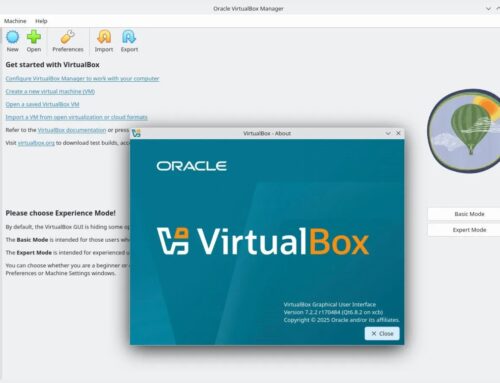The image size is (500, 383).
Task: Click the 'Get started with VirtualBox' heading
Action: pos(52,65)
